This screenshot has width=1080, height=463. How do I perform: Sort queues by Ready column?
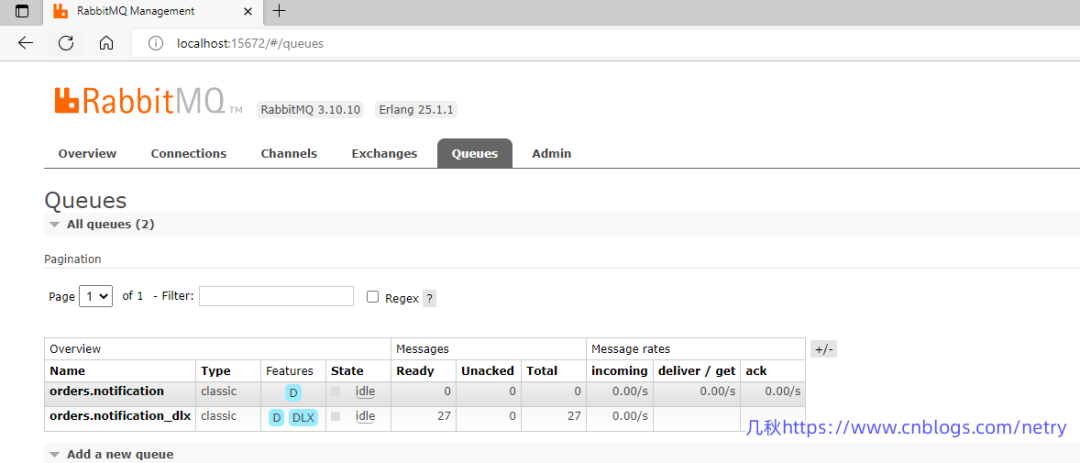(x=415, y=371)
